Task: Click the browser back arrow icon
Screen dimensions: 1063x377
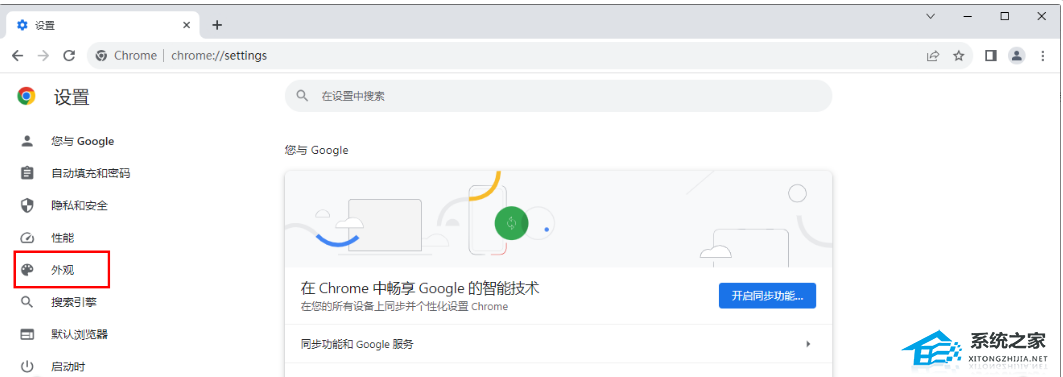Action: pos(18,56)
